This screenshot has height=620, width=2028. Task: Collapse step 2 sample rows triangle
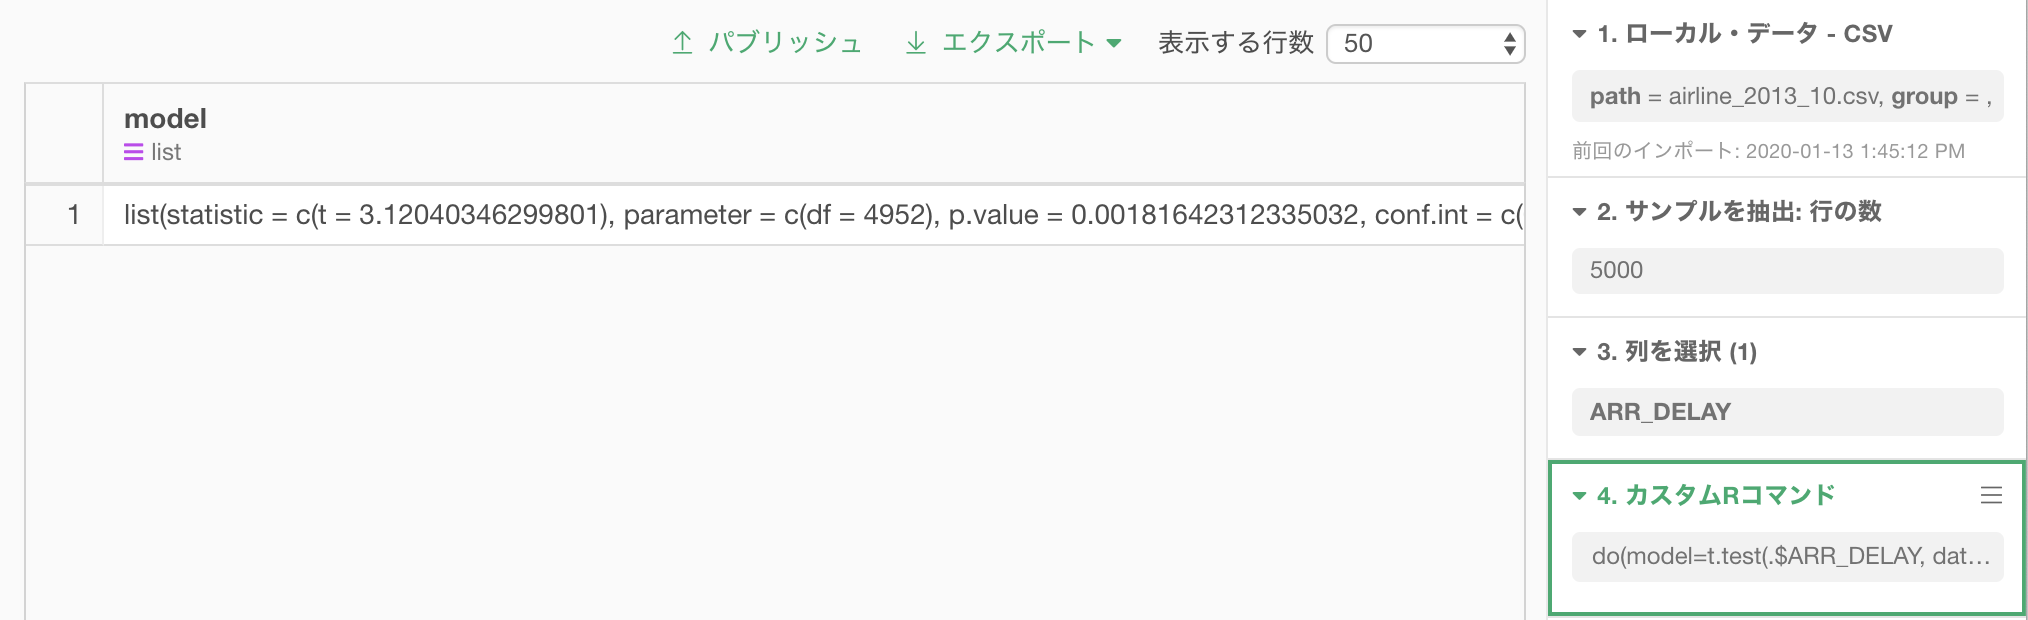(1579, 212)
